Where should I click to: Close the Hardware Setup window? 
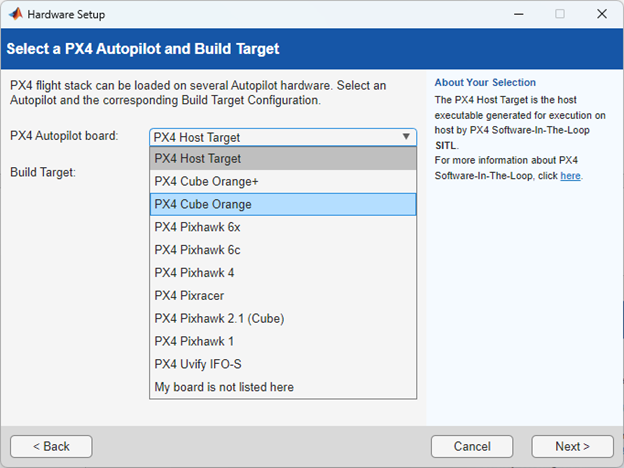click(600, 15)
